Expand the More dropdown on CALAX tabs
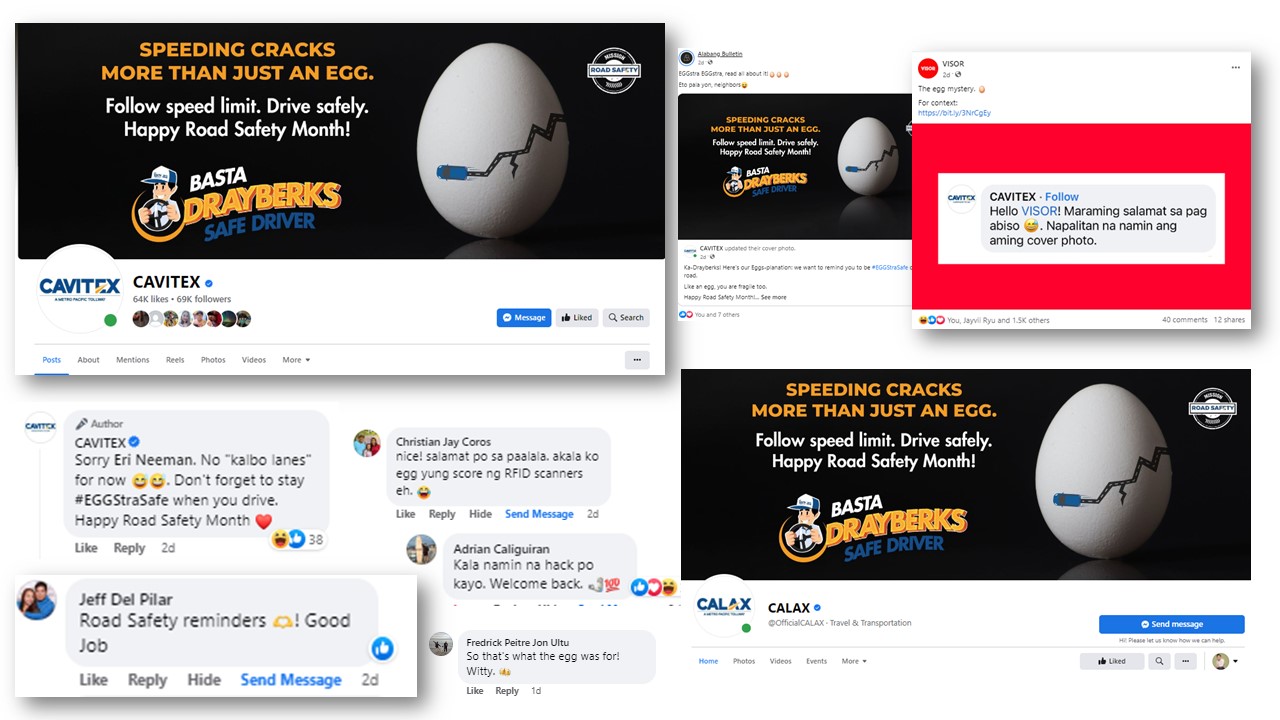Image resolution: width=1280 pixels, height=720 pixels. 853,661
